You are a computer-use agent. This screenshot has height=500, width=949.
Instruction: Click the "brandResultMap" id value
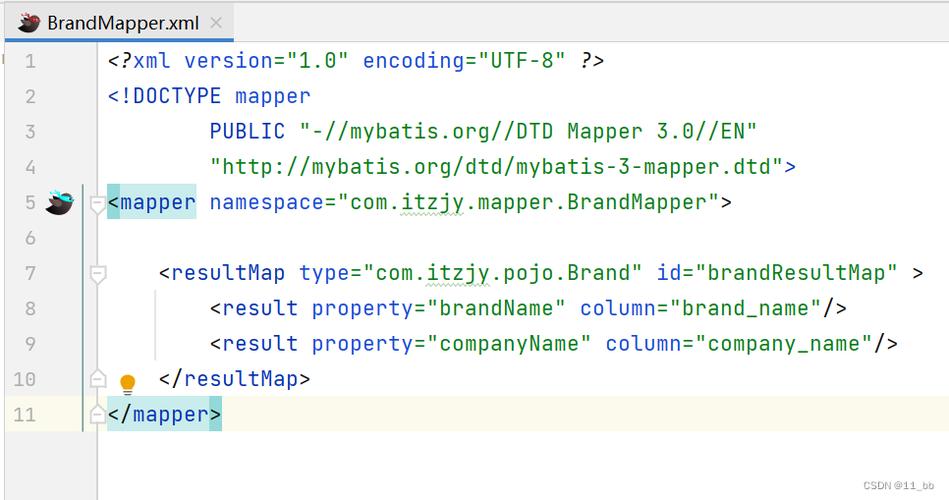[x=796, y=273]
